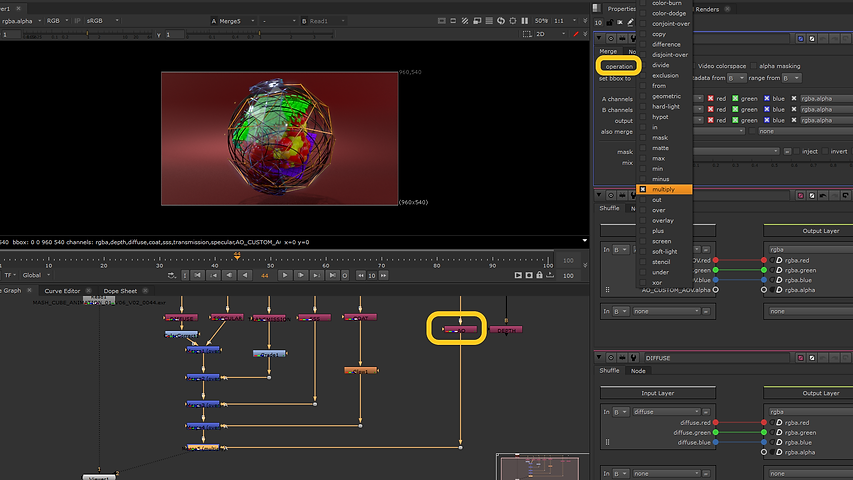
Task: Open the Node tab in DIFFUSE panel
Action: 638,371
